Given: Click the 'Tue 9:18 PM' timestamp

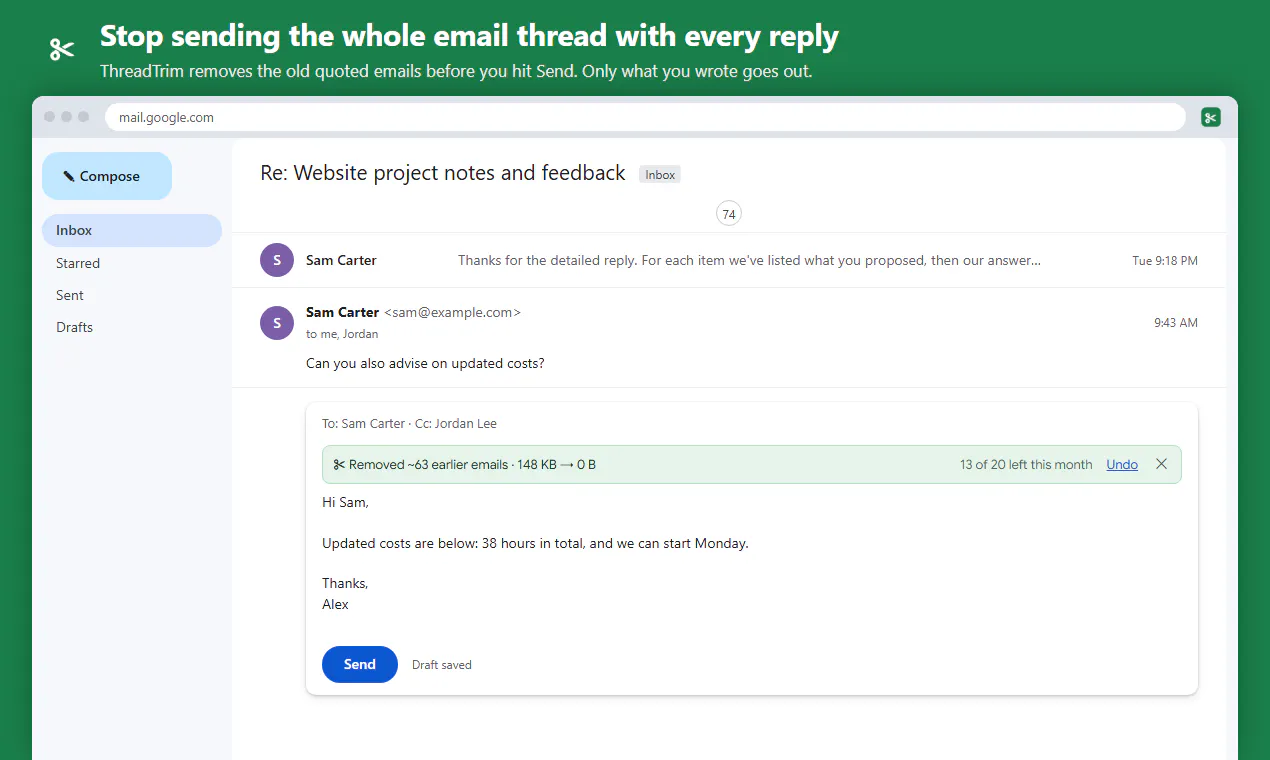Looking at the screenshot, I should pyautogui.click(x=1165, y=260).
